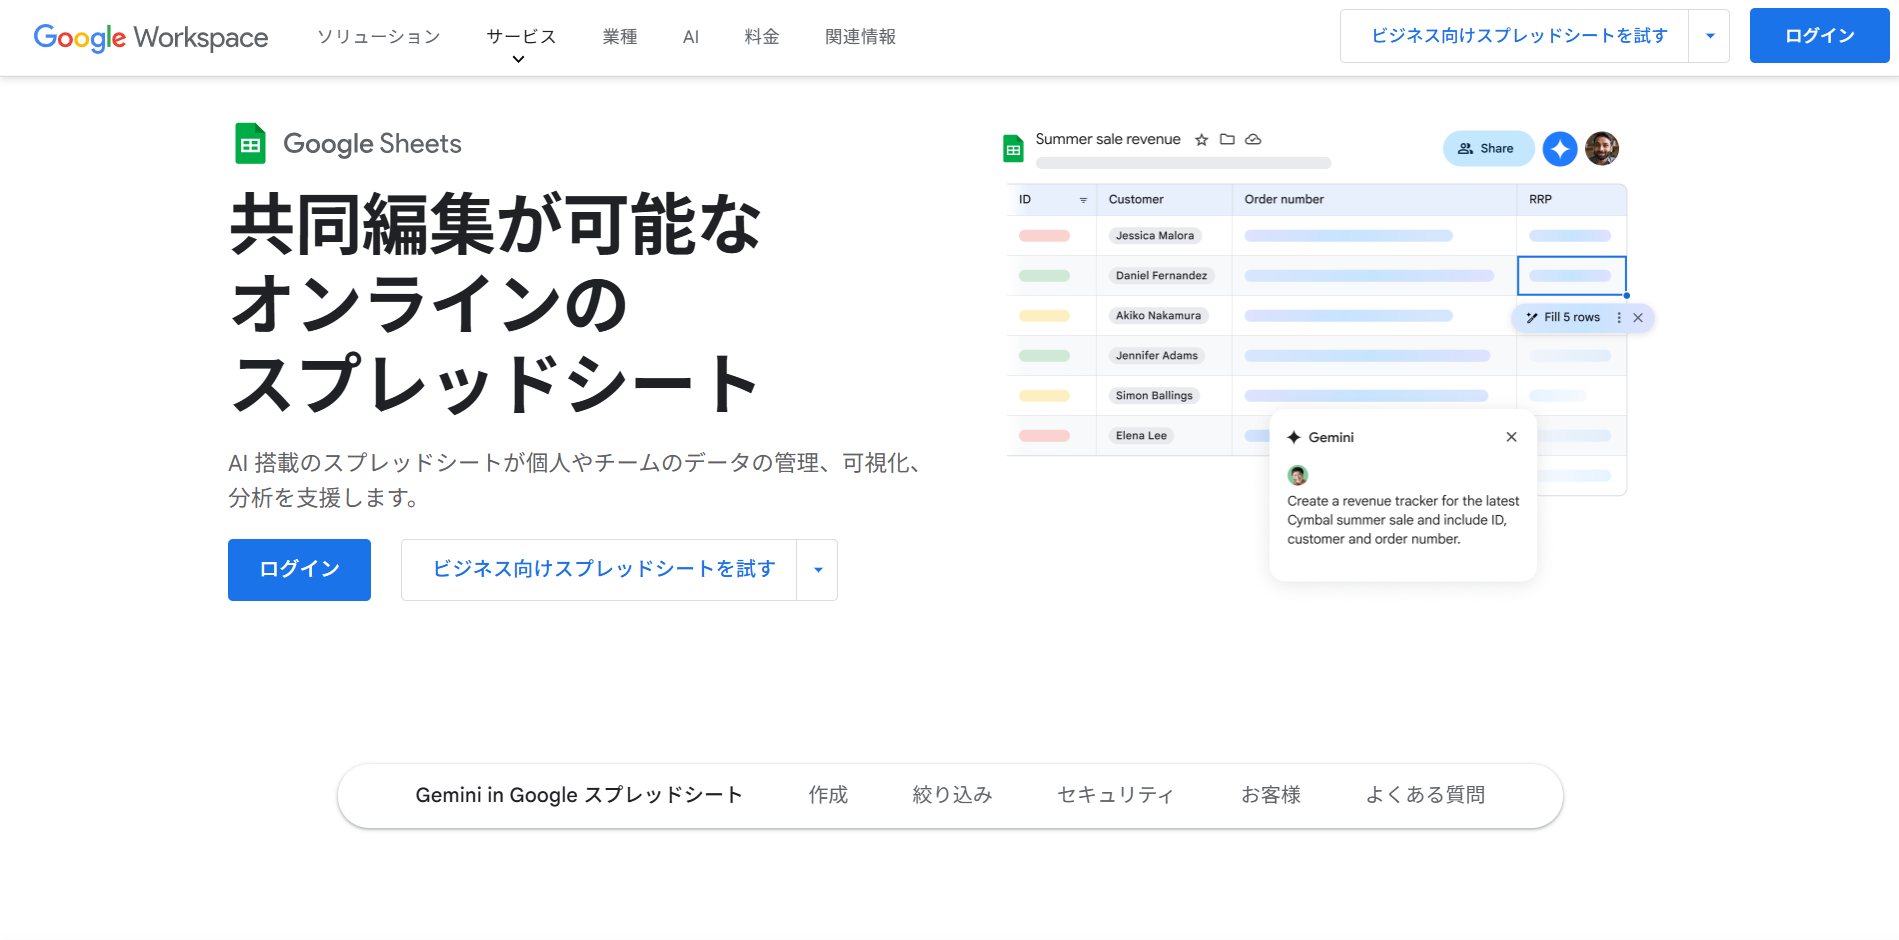Viewport: 1899px width, 940px height.
Task: Dismiss the Fill 5 rows suggestion chip
Action: click(1638, 318)
